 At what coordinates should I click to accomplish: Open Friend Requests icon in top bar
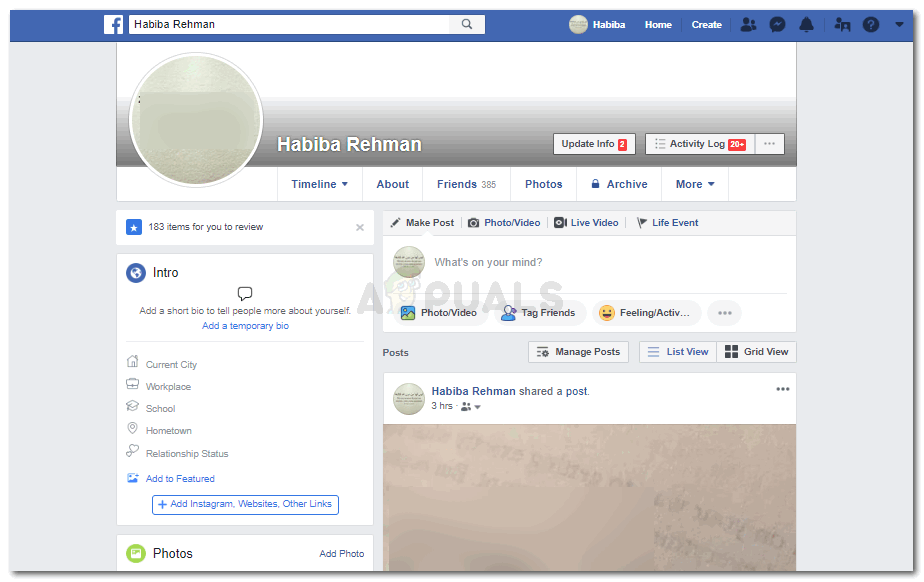748,25
